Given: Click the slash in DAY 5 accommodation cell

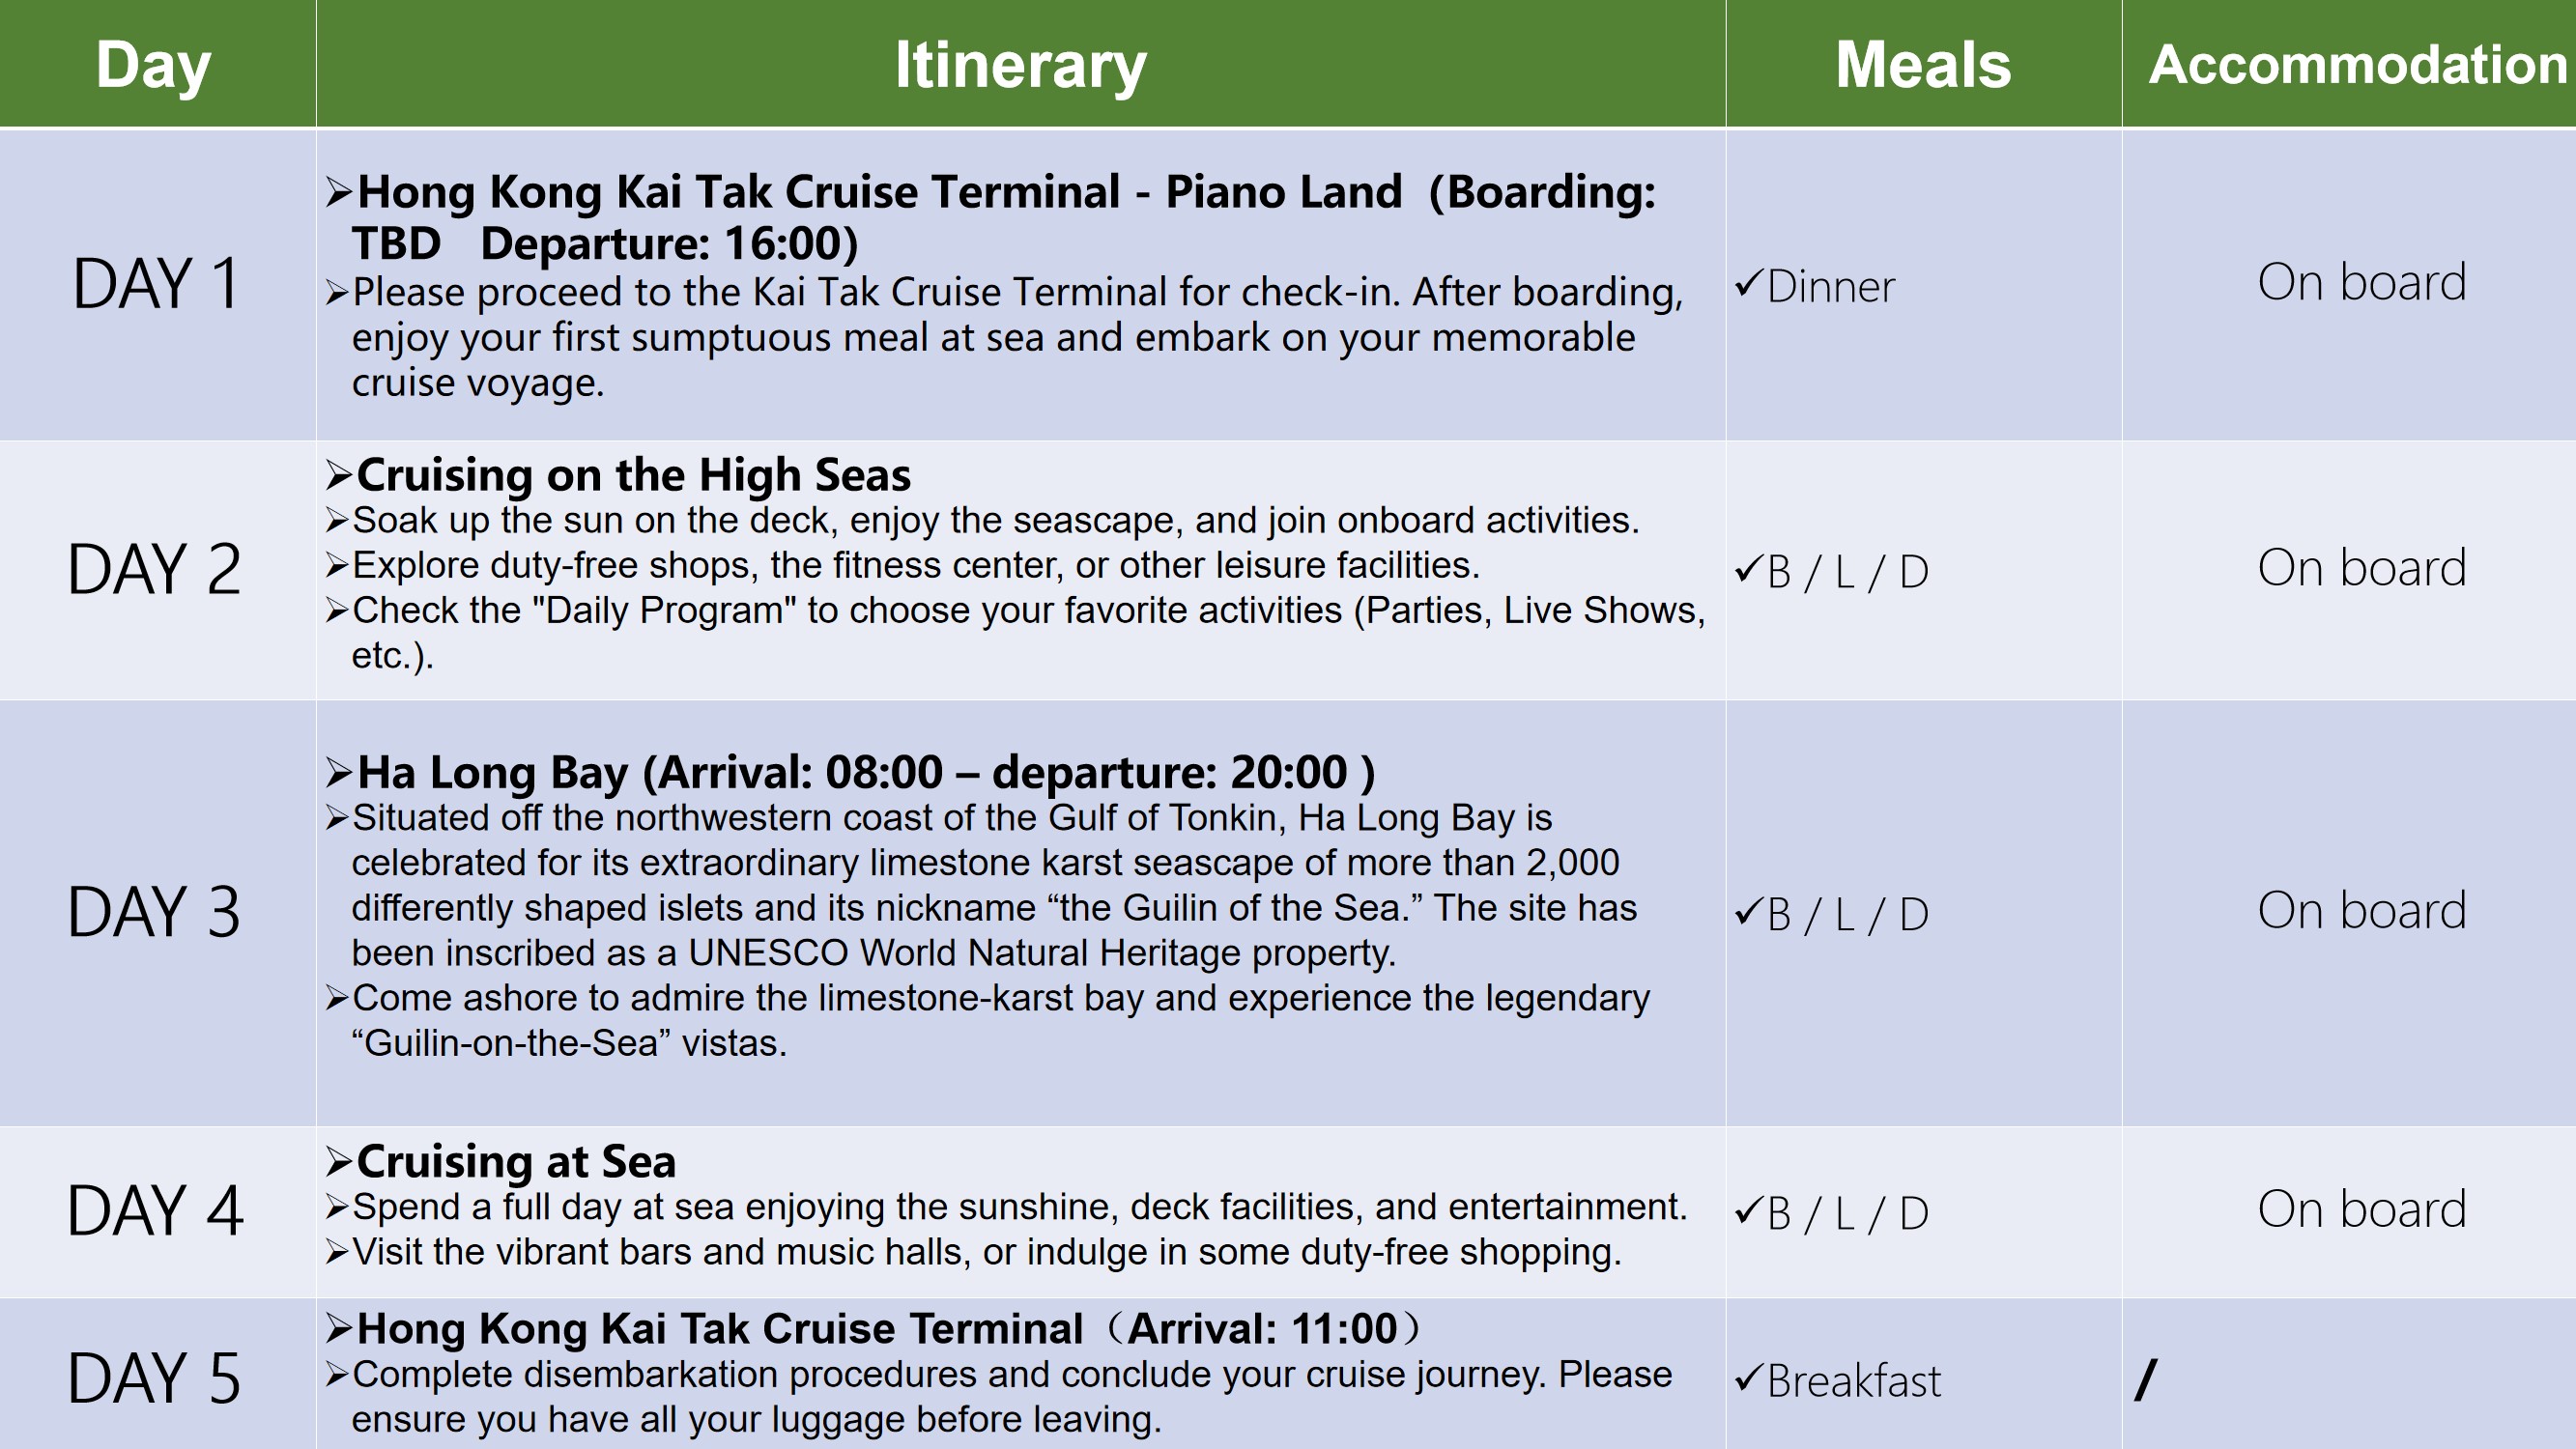Looking at the screenshot, I should [x=2146, y=1380].
